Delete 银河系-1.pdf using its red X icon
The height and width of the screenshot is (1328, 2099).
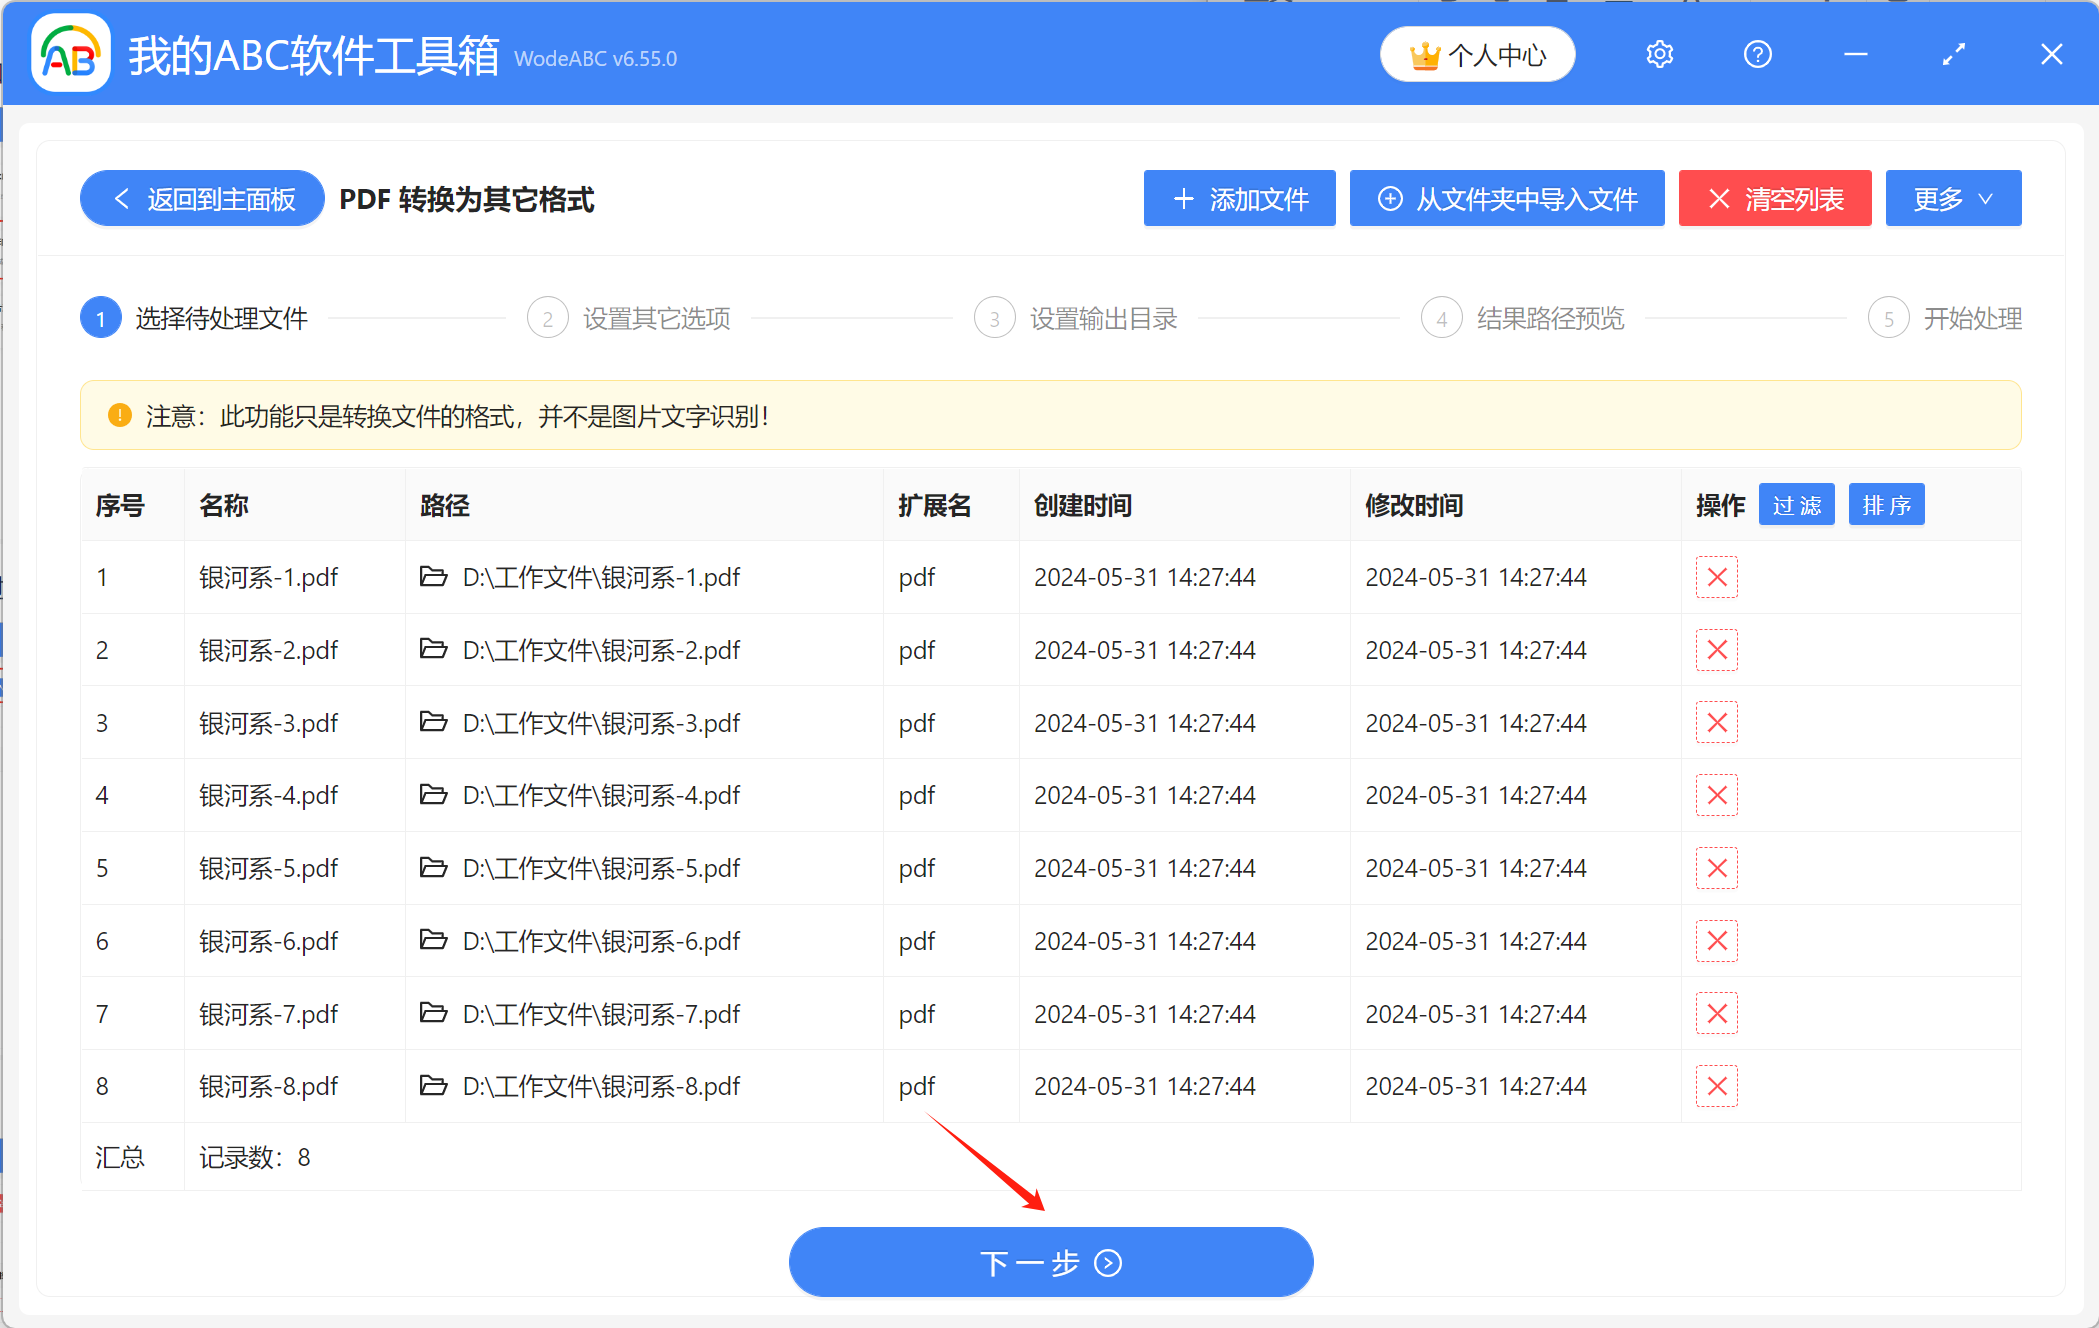pos(1717,577)
